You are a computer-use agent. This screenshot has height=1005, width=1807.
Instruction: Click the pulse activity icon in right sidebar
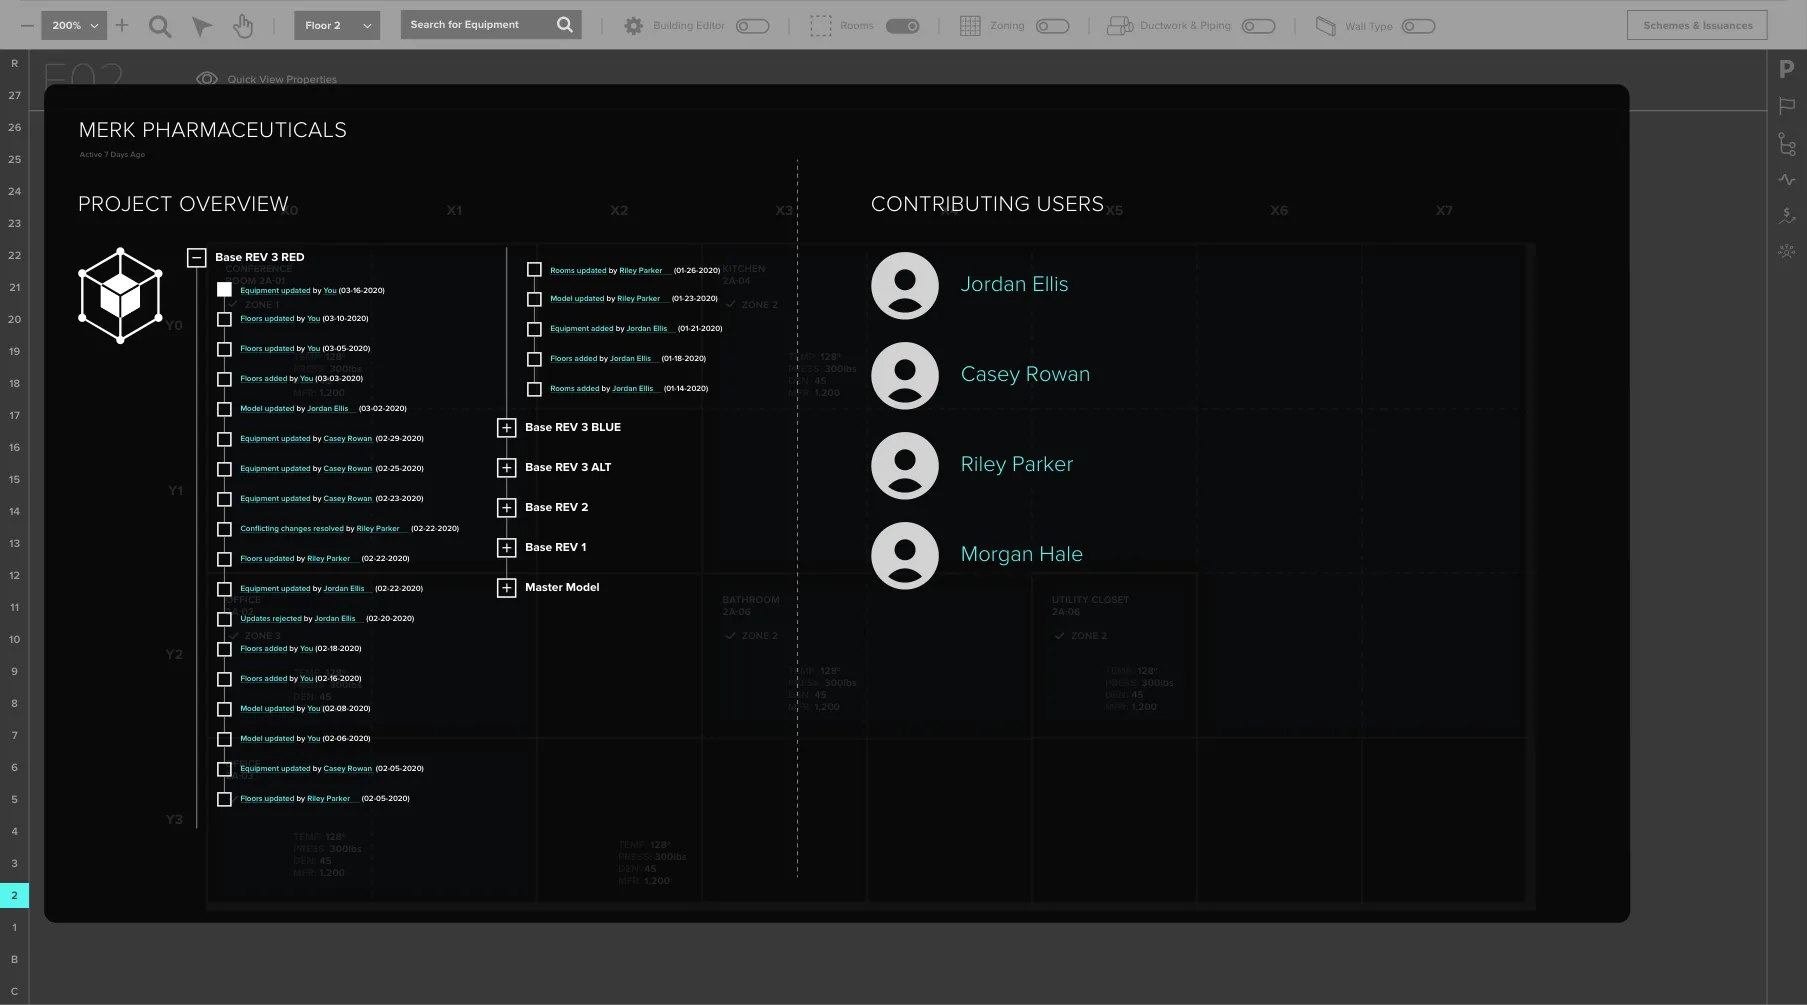click(1787, 180)
